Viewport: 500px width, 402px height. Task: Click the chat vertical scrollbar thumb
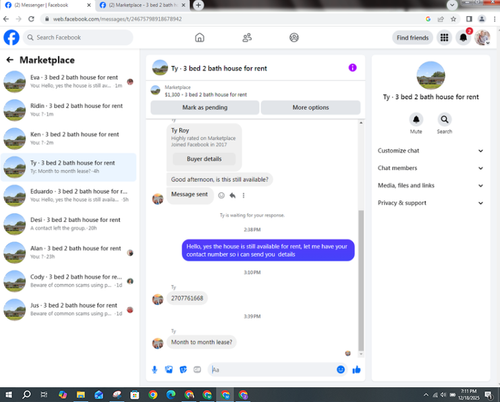(x=361, y=280)
